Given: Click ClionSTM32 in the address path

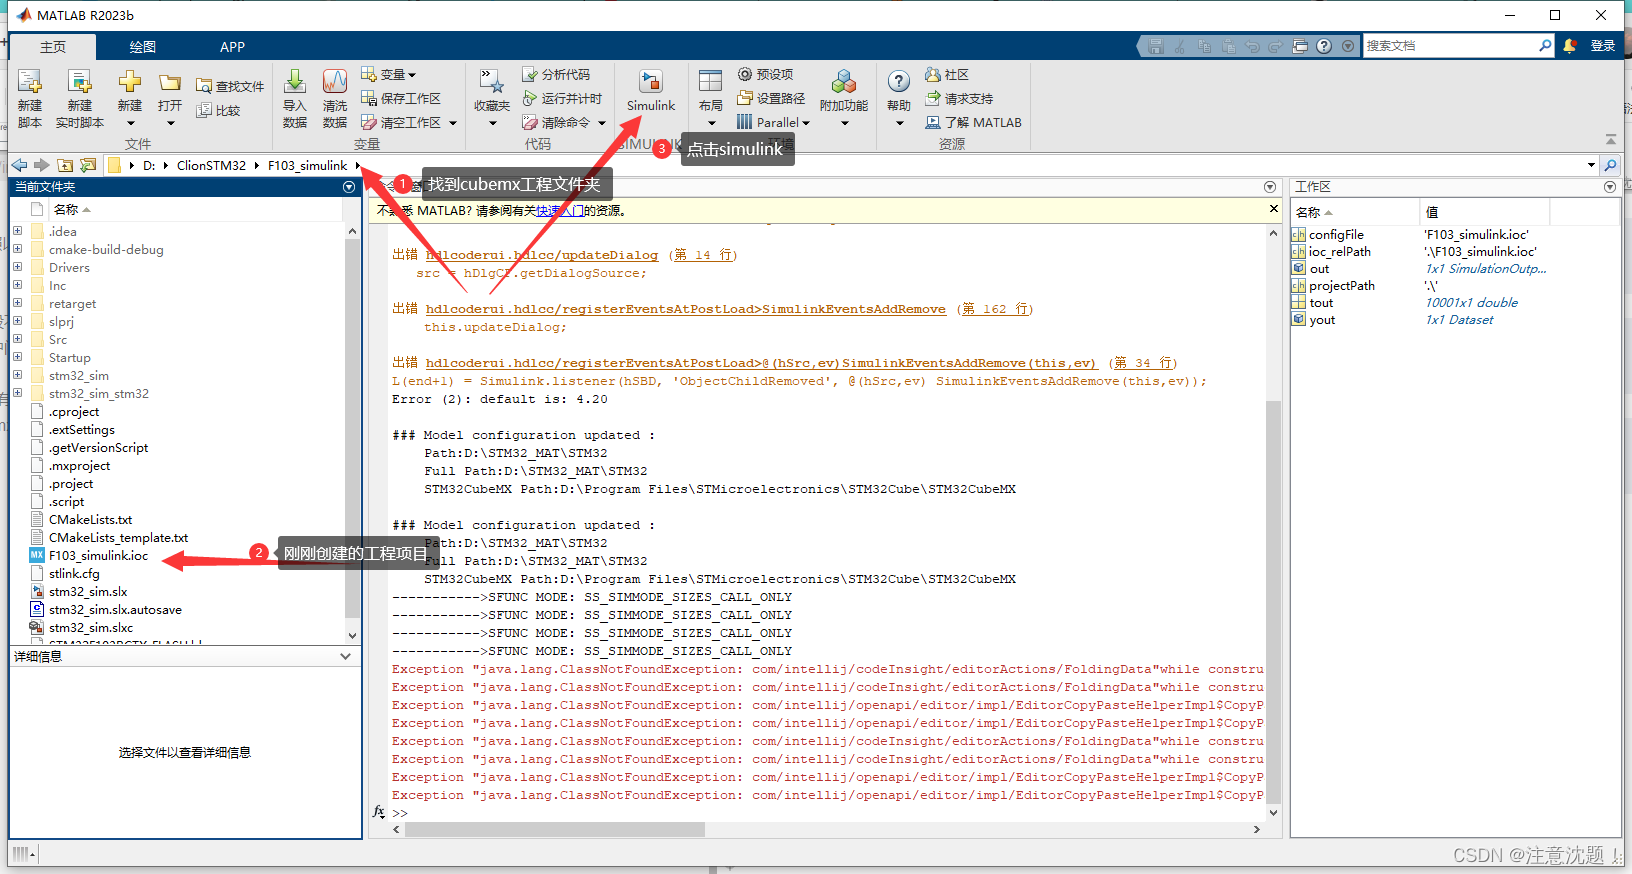Looking at the screenshot, I should click(x=211, y=165).
